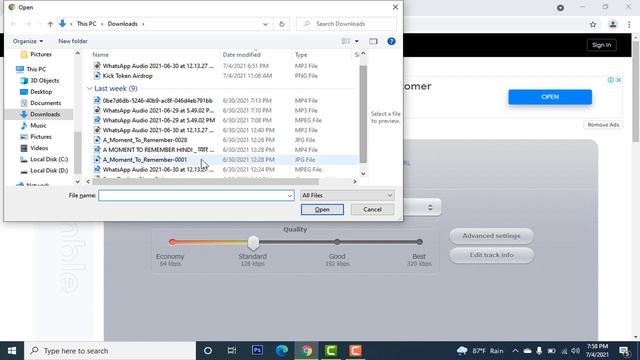Open Local Disk (D:) in sidebar
The height and width of the screenshot is (360, 640).
coord(49,171)
